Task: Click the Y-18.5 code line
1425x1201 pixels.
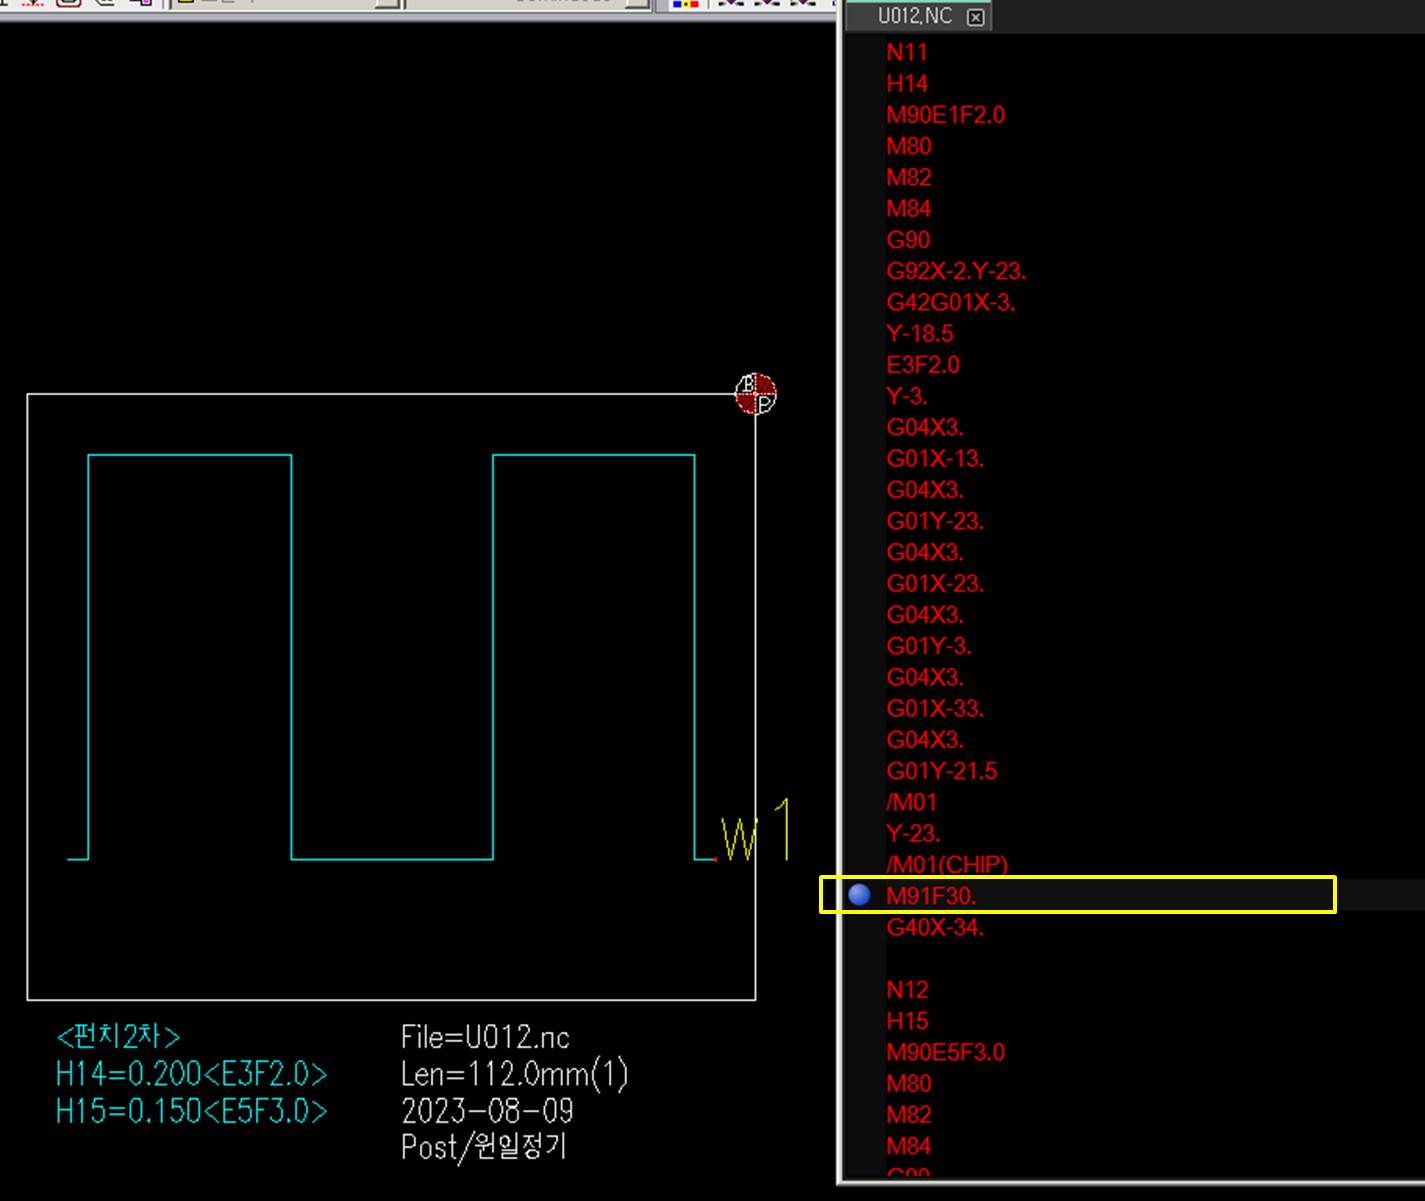Action: coord(920,333)
